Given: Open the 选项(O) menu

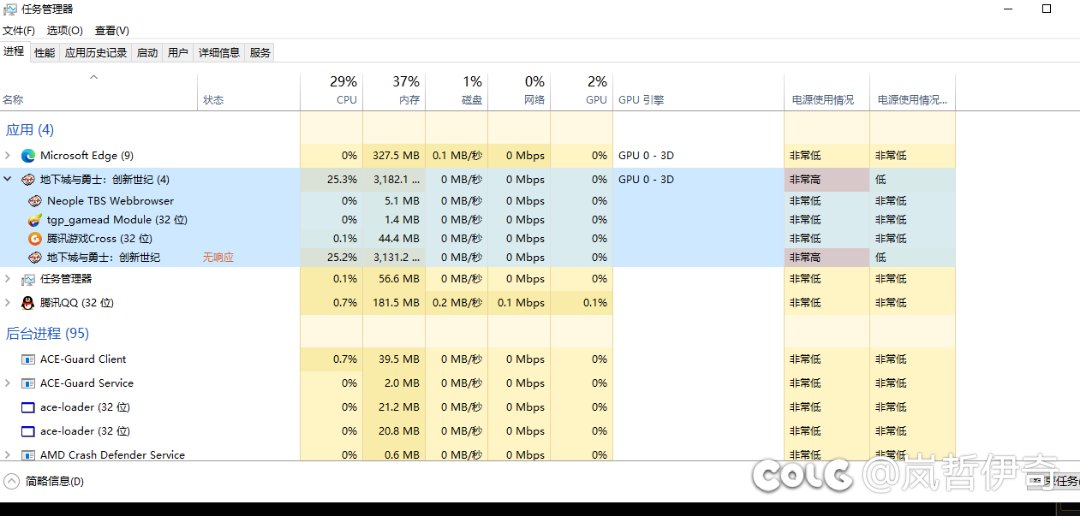Looking at the screenshot, I should coord(64,31).
